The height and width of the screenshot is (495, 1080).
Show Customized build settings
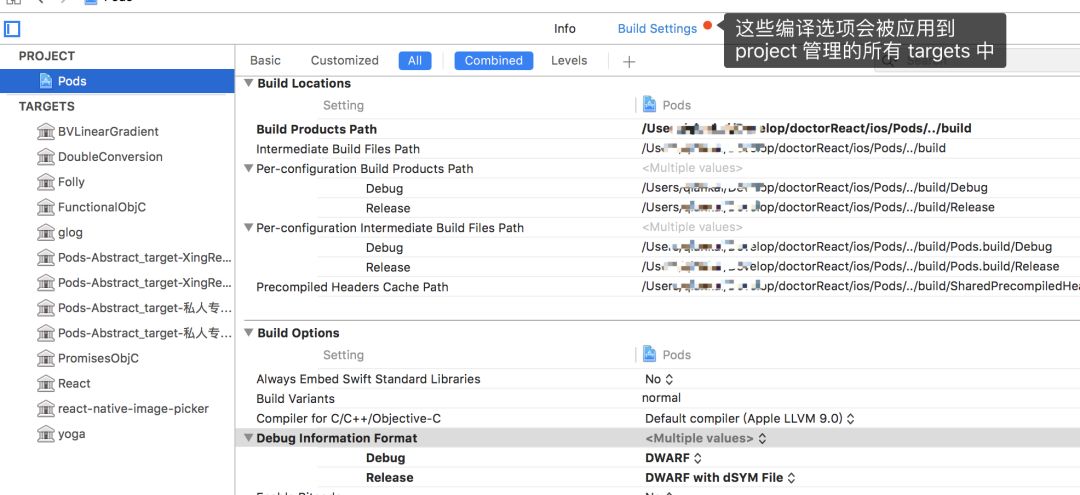pyautogui.click(x=344, y=61)
